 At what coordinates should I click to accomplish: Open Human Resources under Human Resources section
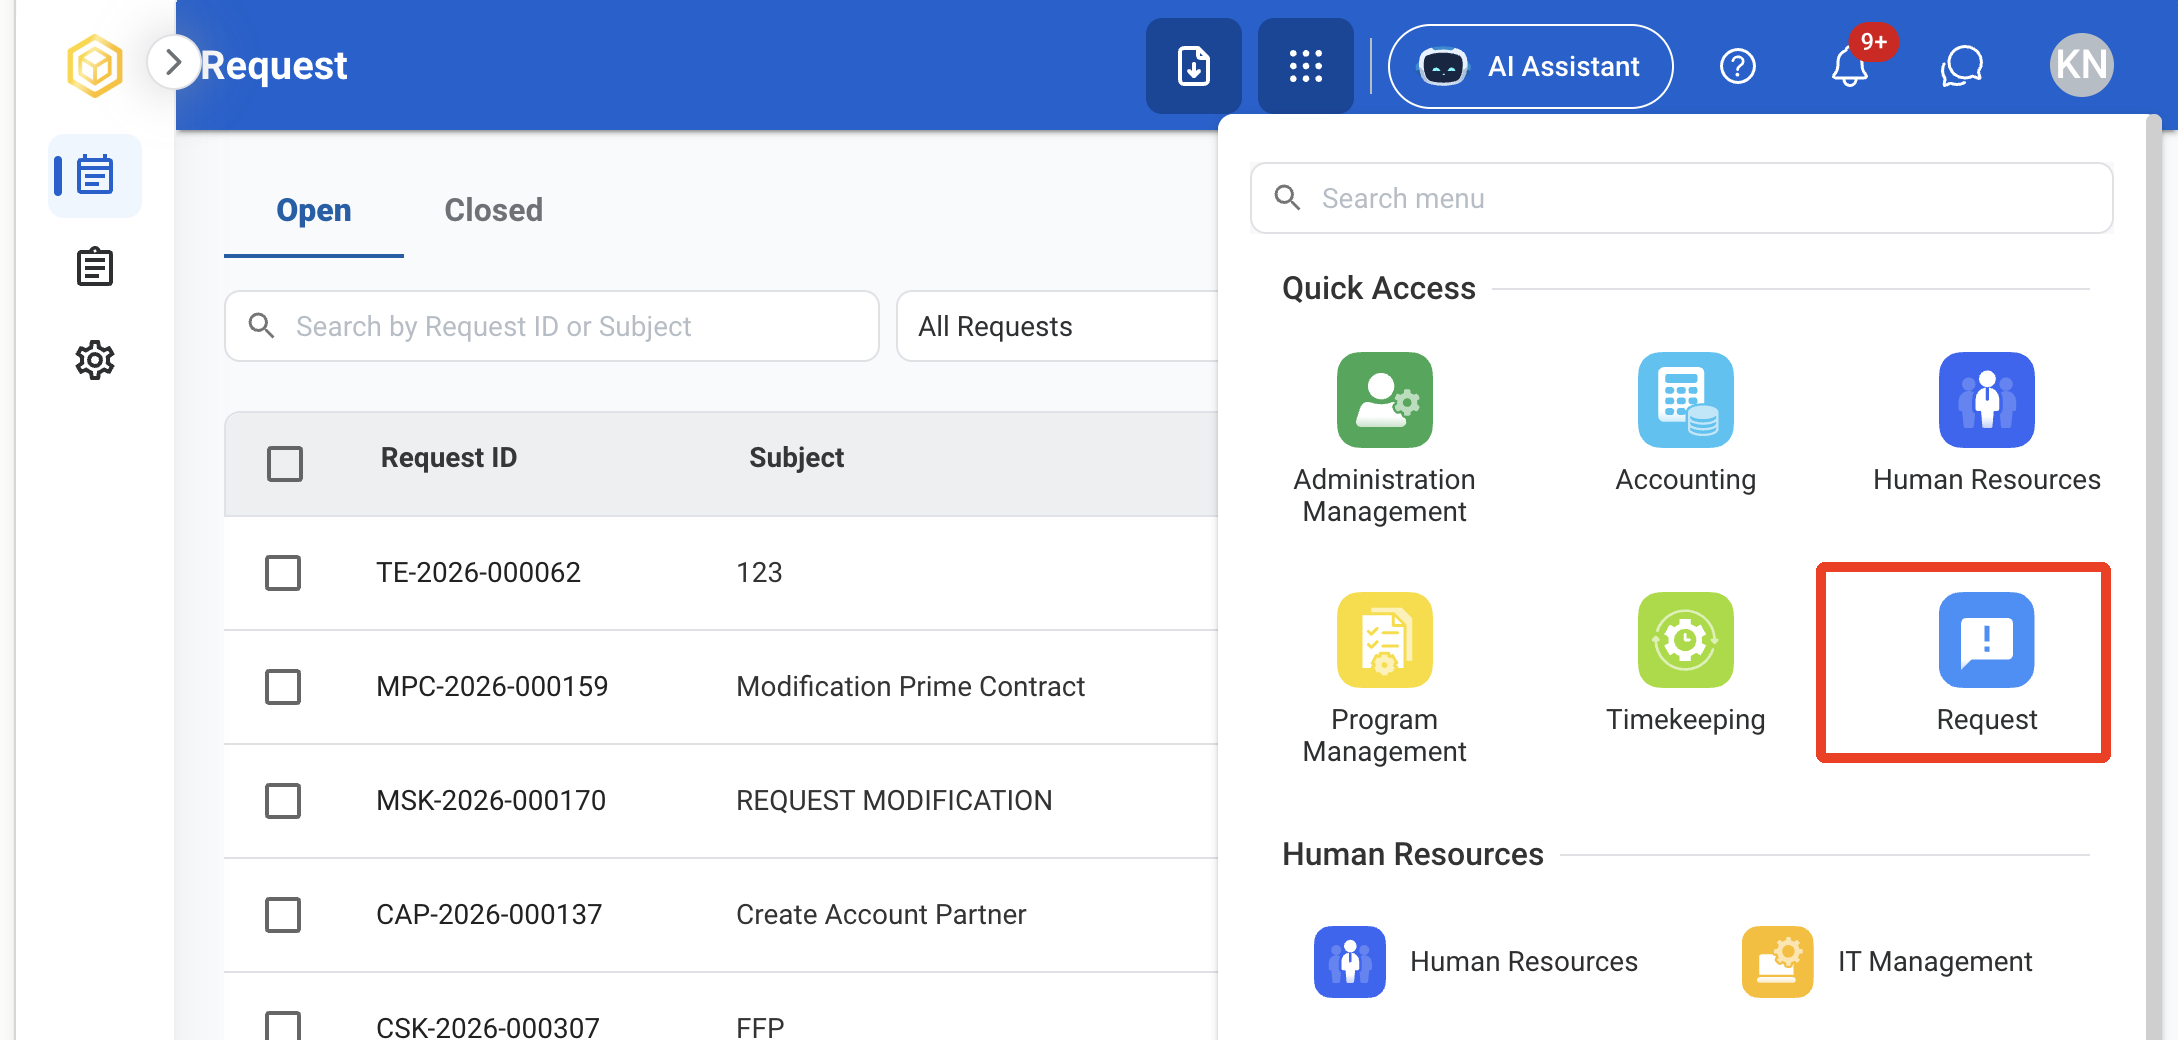tap(1476, 962)
